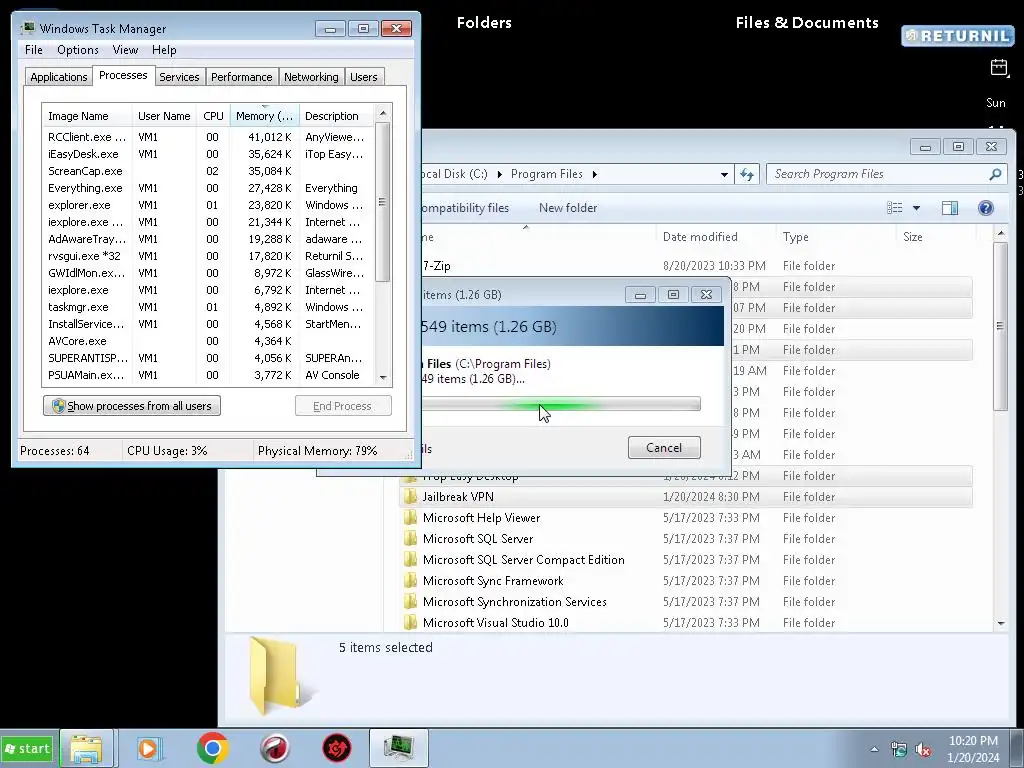The image size is (1024, 768).
Task: Click the Start button
Action: 27,748
